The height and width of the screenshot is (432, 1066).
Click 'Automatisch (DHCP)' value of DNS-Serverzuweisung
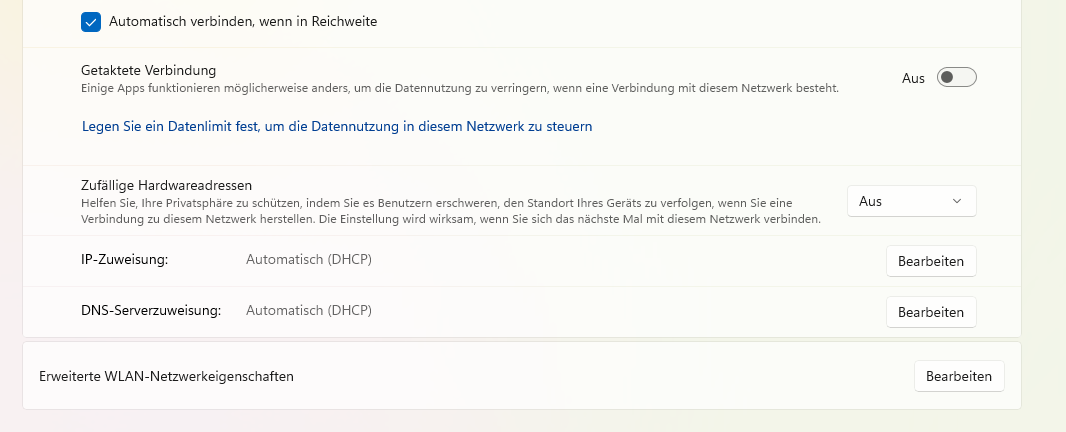(x=308, y=311)
